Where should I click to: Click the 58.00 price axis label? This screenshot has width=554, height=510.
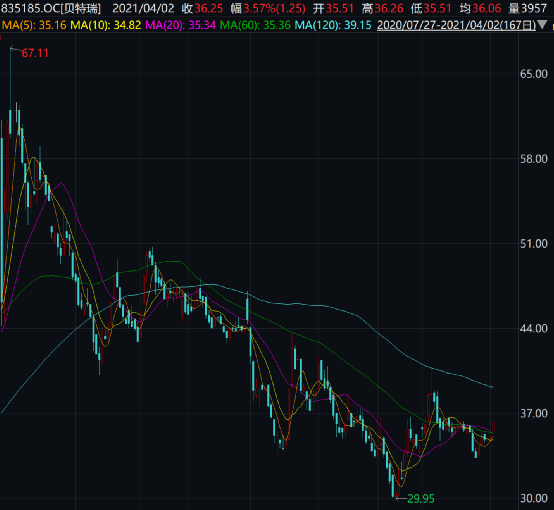click(x=534, y=159)
